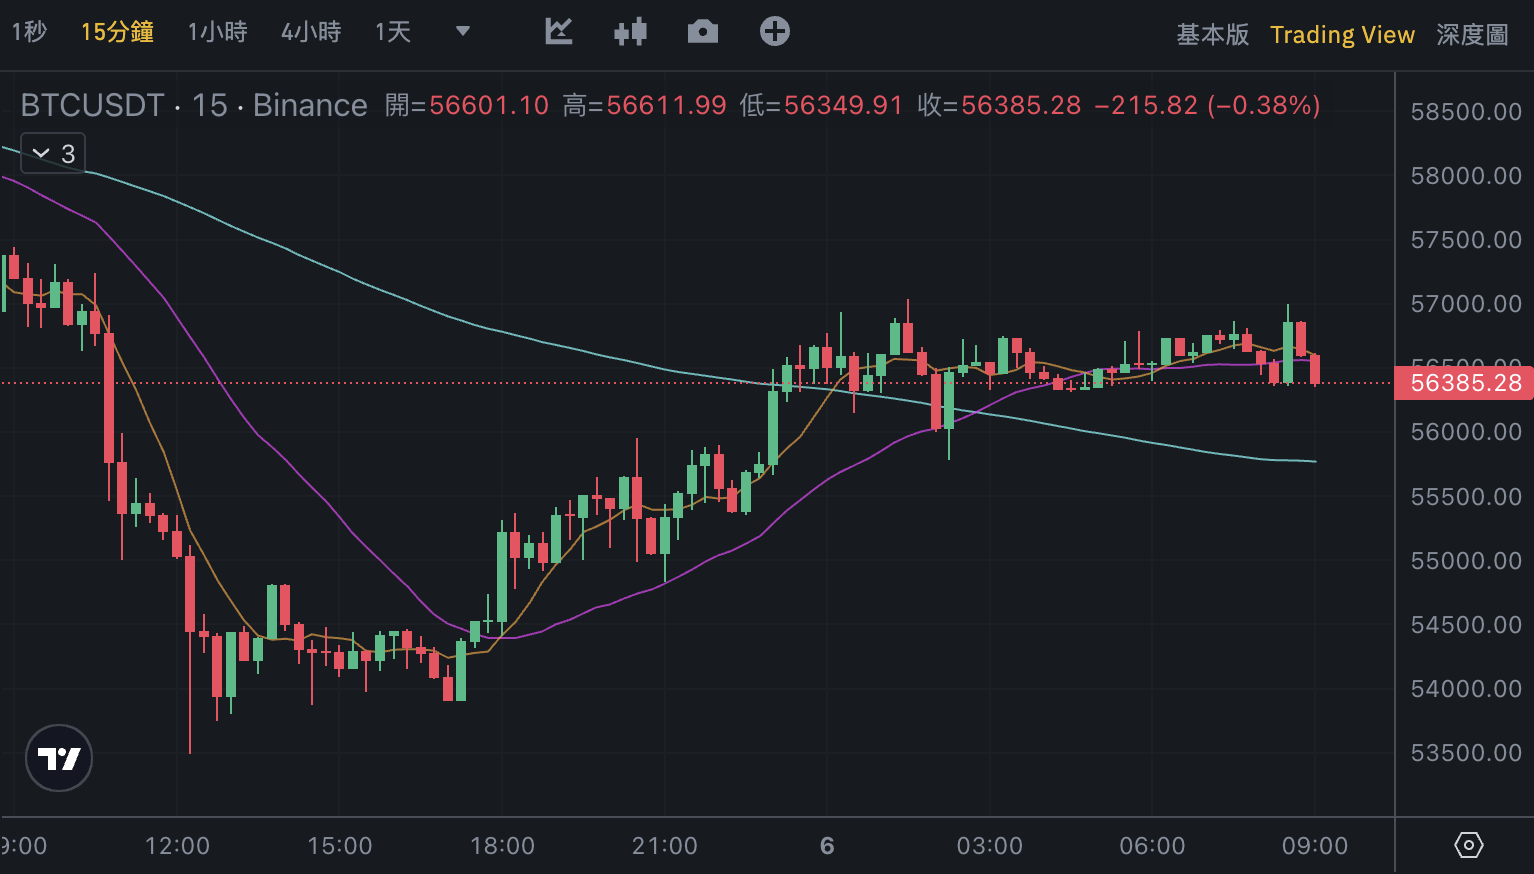
Task: Open chart settings hexagon icon
Action: 1468,845
